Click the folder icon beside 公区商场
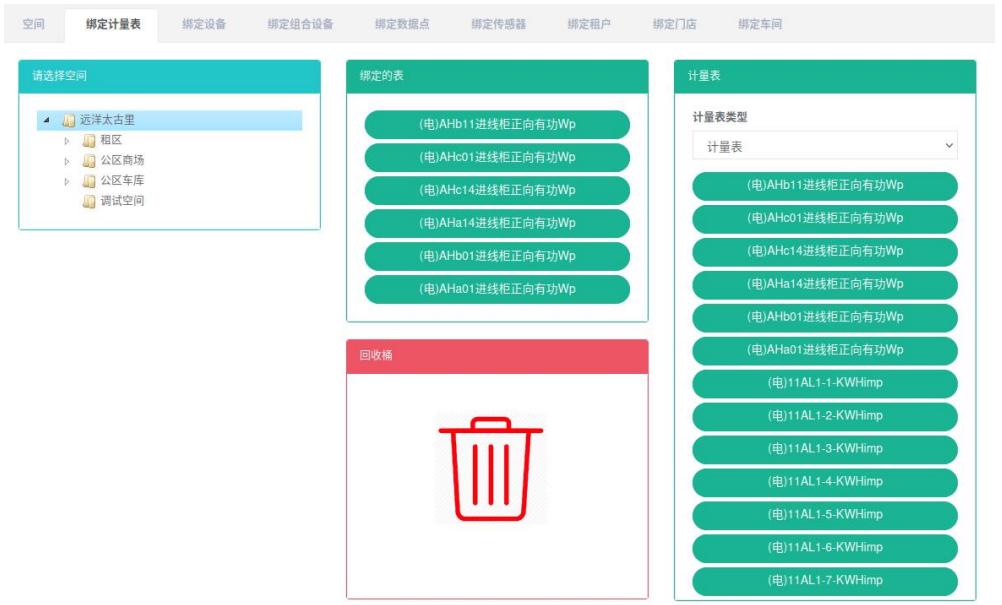Viewport: 1002px width, 605px height. pyautogui.click(x=89, y=161)
